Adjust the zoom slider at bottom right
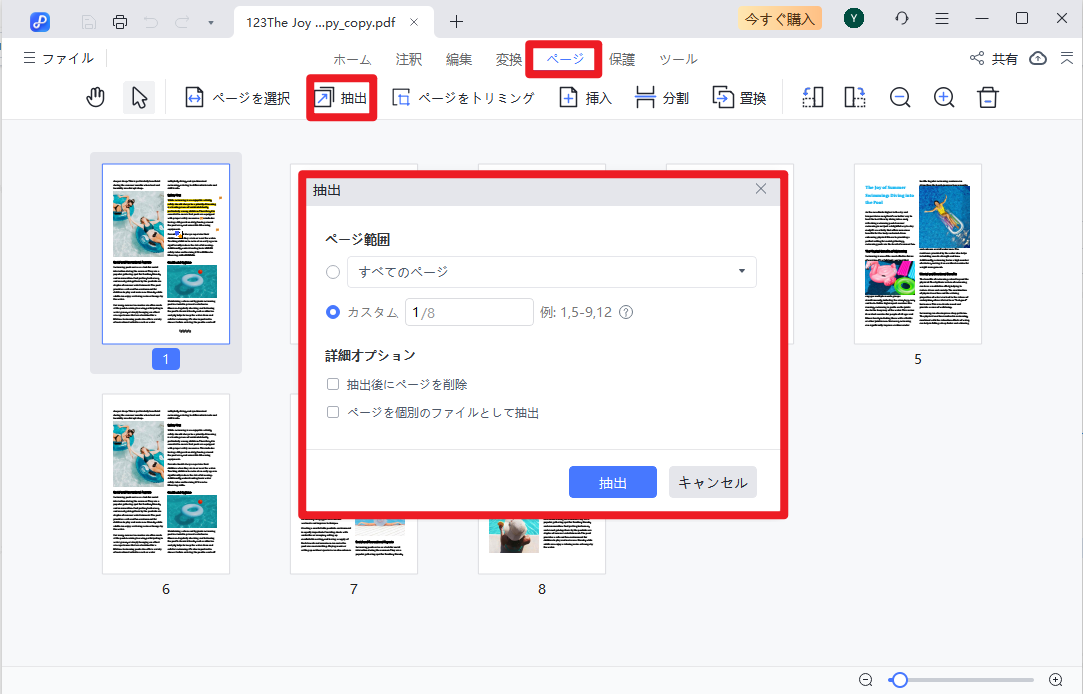 898,679
